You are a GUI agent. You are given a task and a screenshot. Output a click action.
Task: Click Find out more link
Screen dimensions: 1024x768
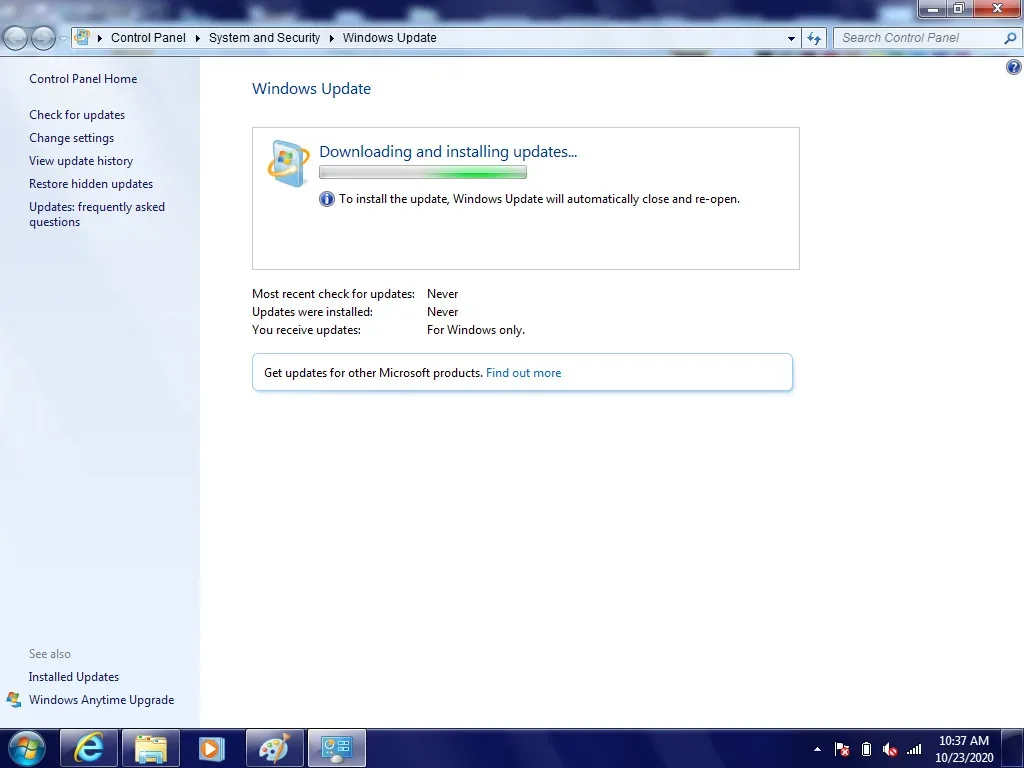coord(523,373)
